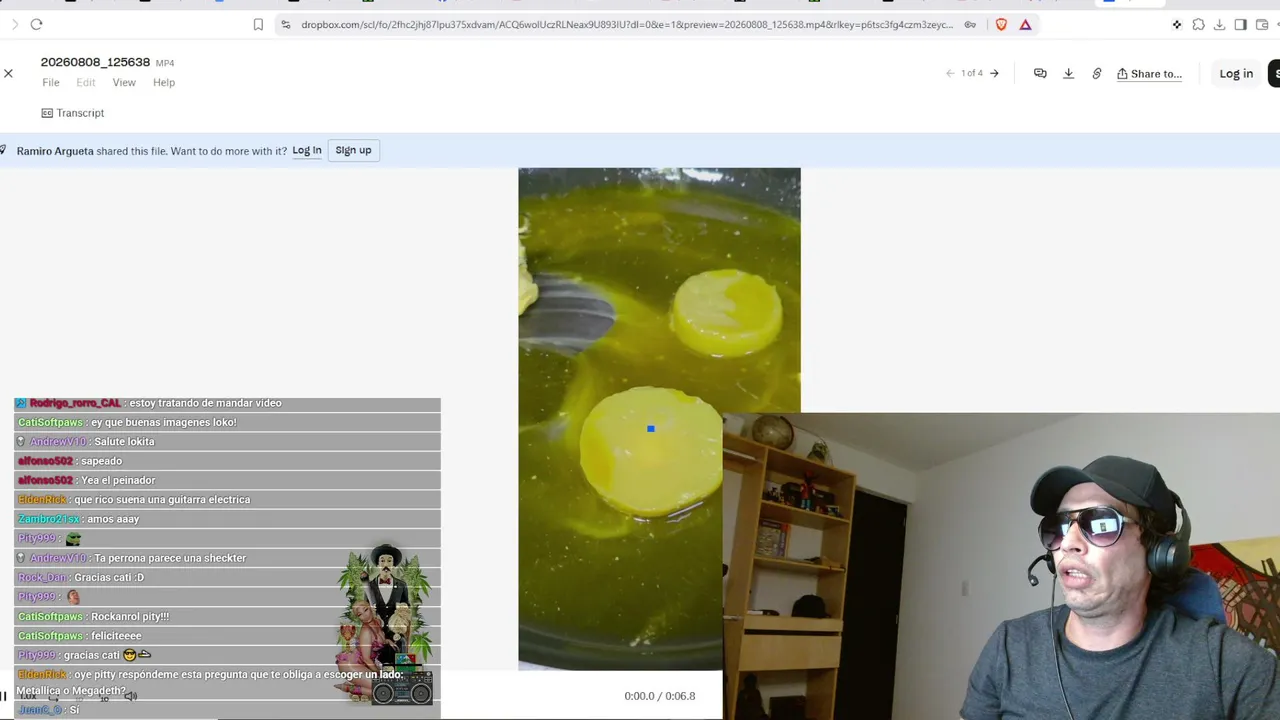This screenshot has width=1280, height=720.
Task: Open the Help menu
Action: coord(164,83)
